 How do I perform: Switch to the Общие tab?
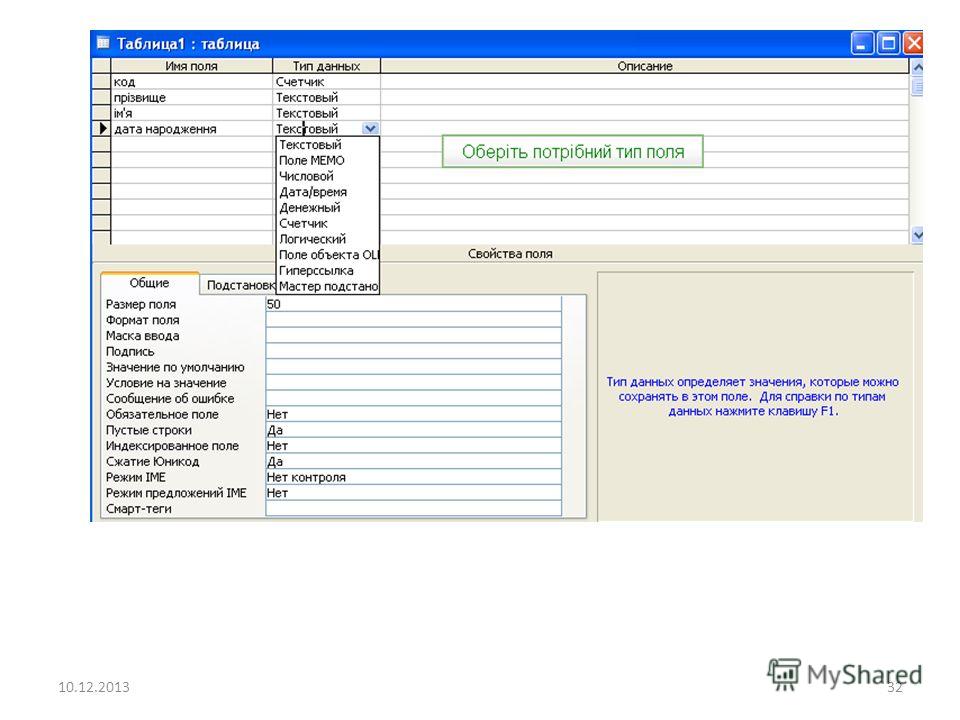149,283
